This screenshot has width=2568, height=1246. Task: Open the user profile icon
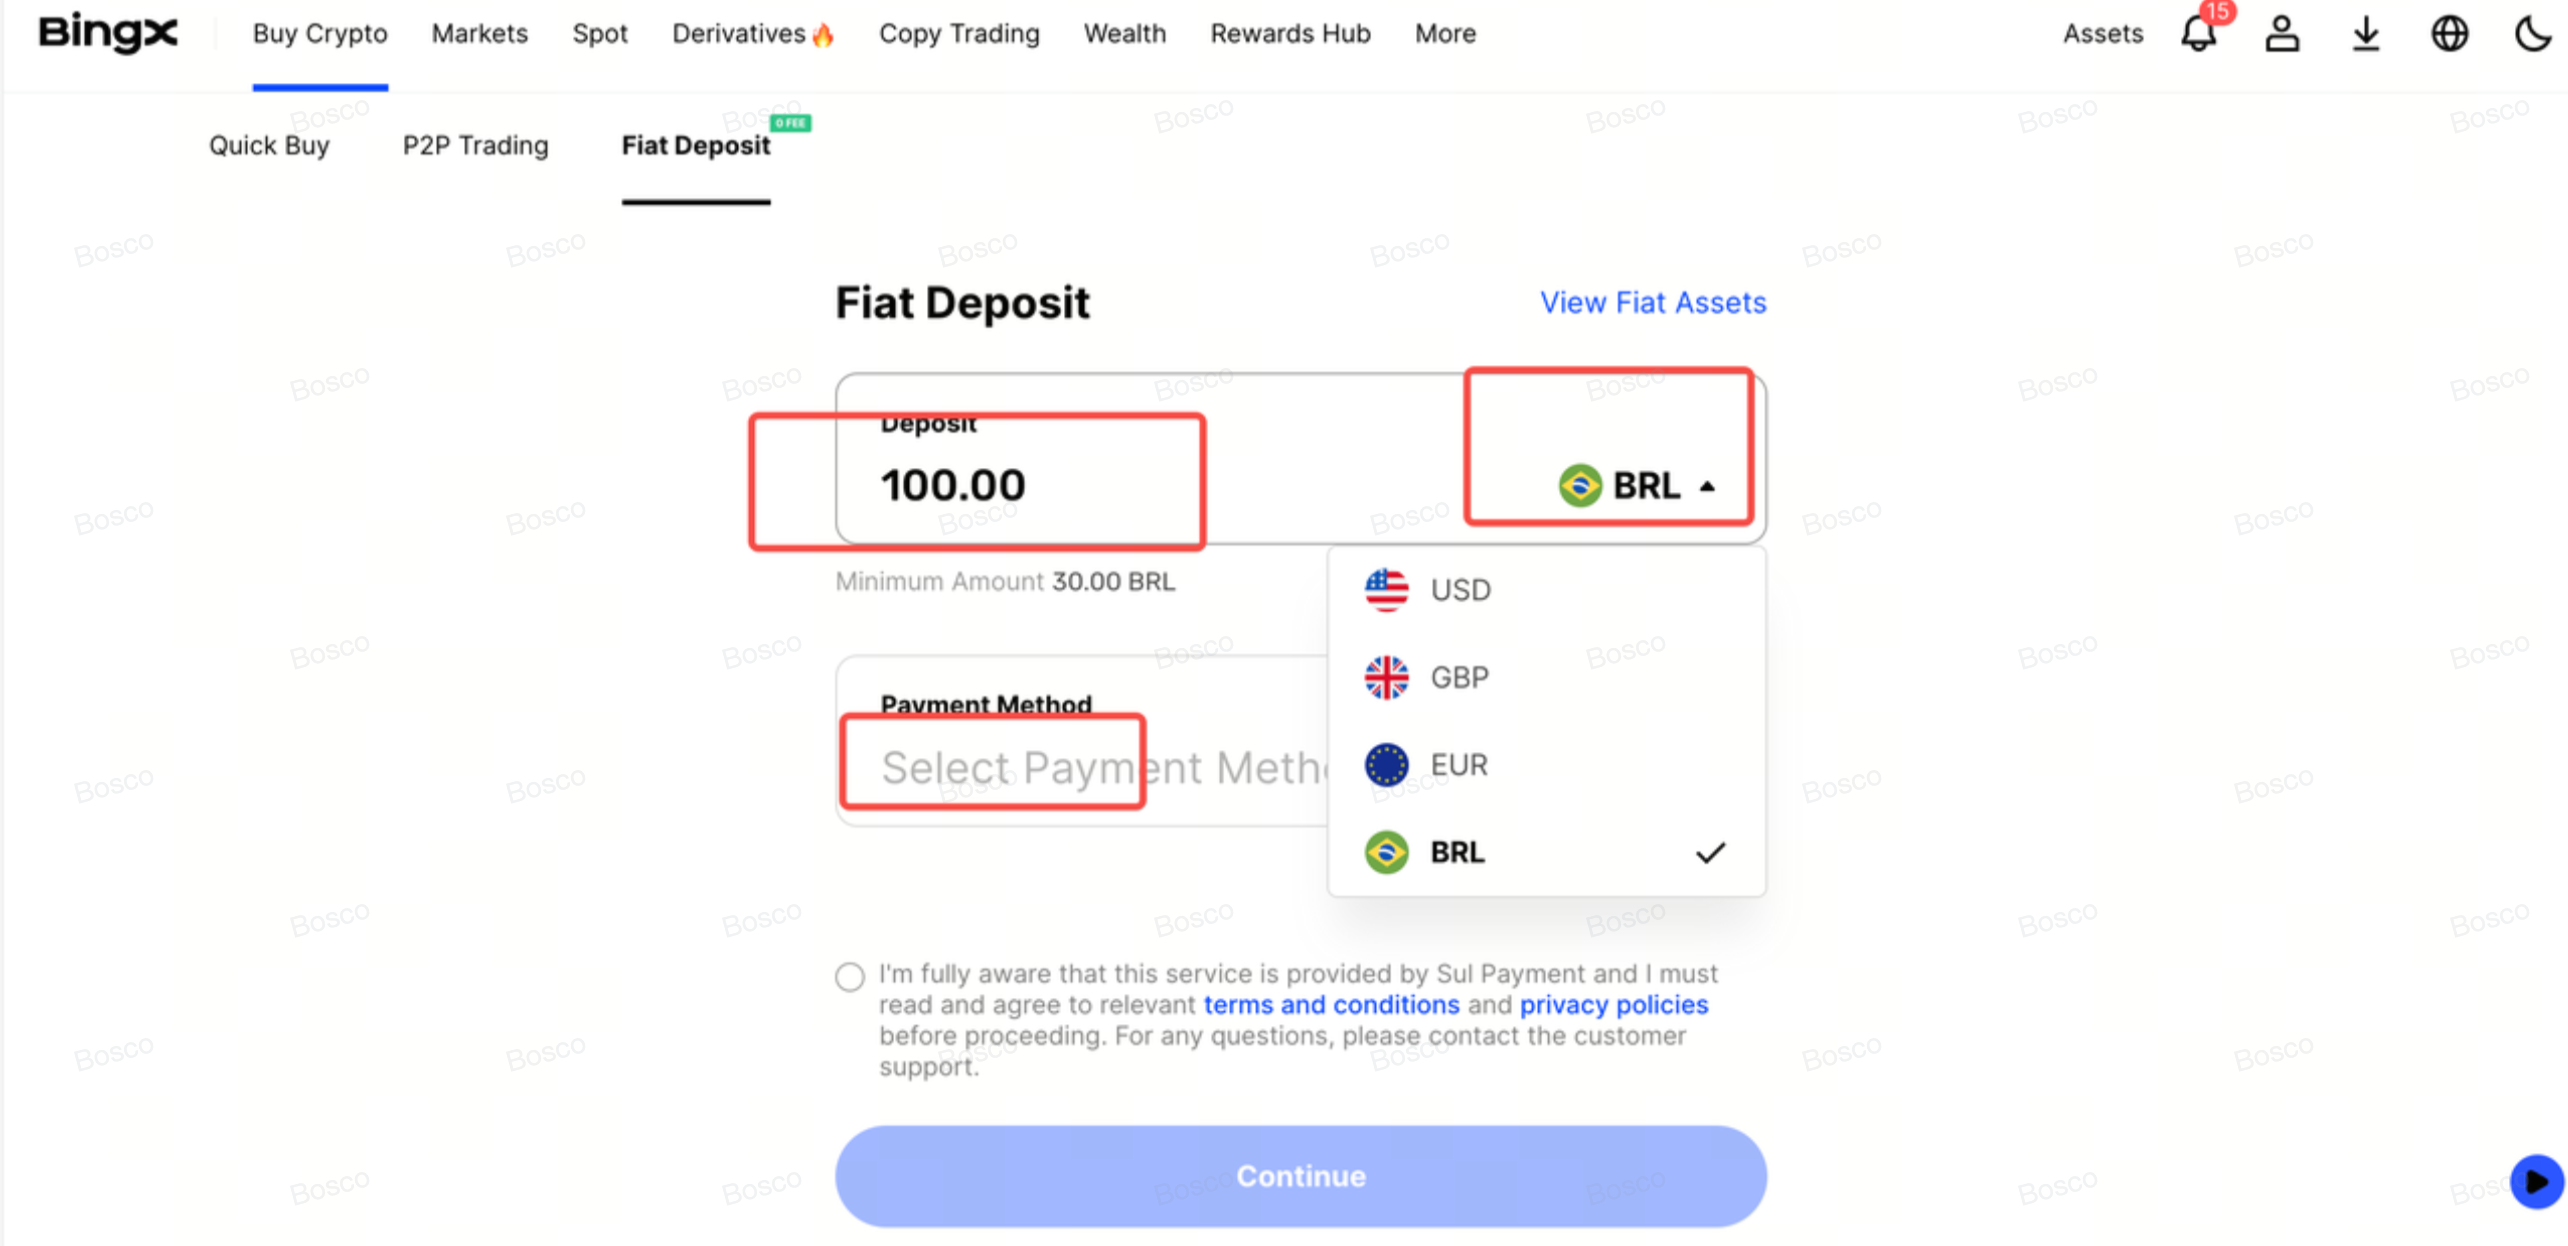click(x=2281, y=34)
